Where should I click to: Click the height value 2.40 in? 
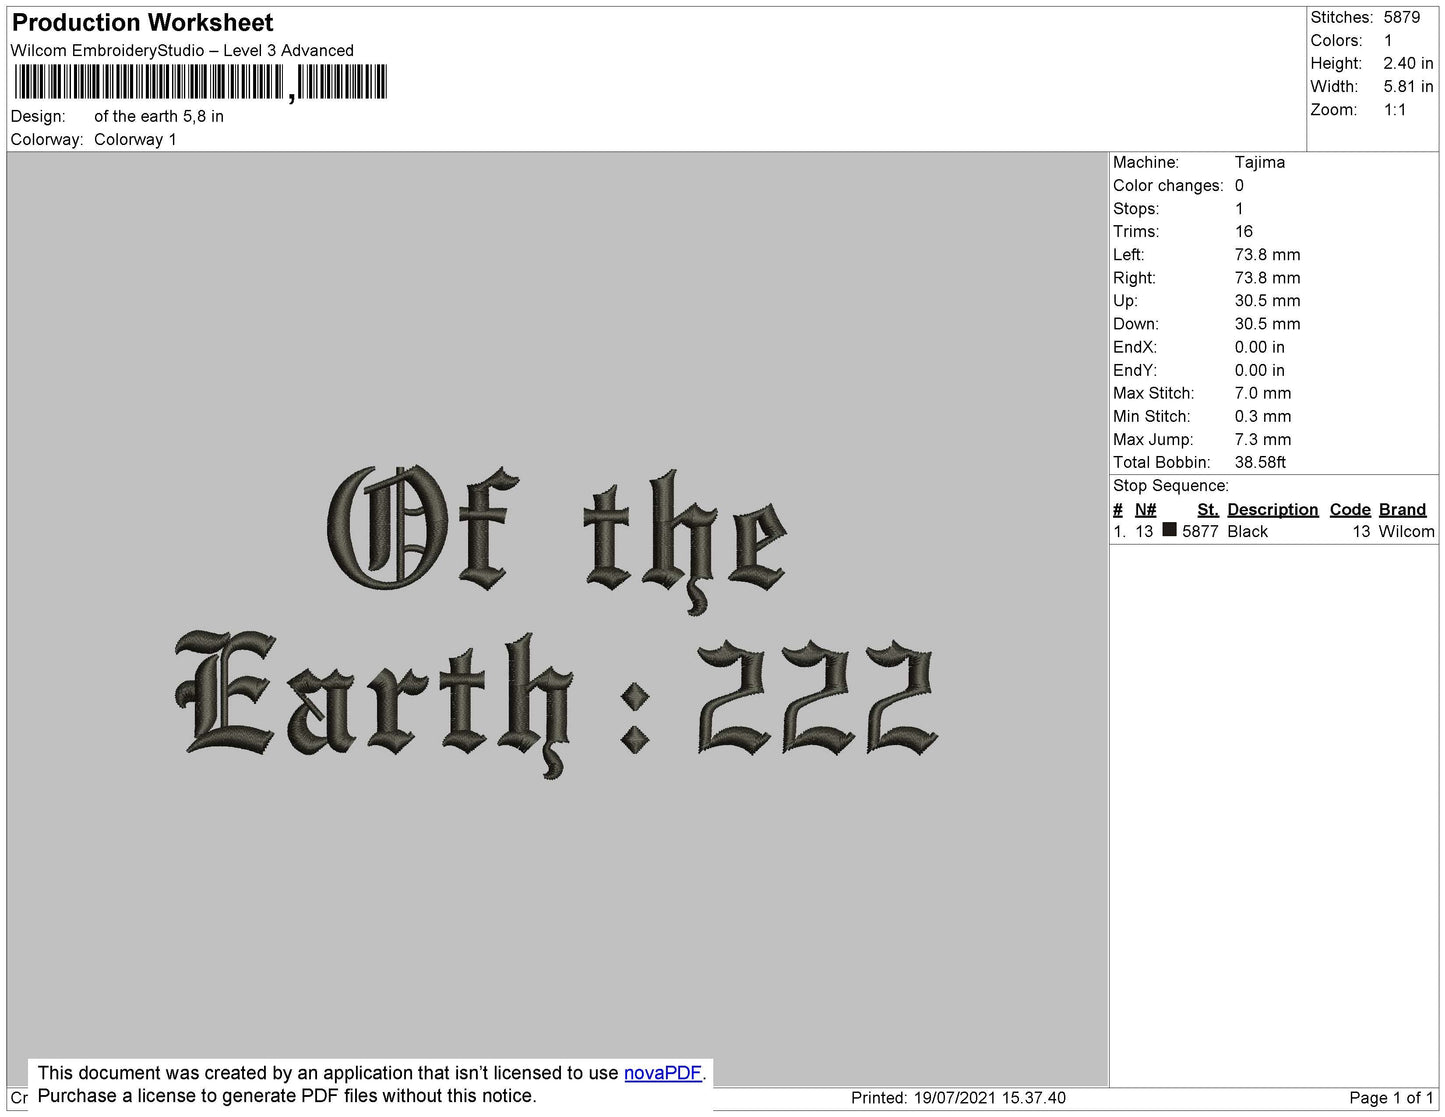[x=1408, y=63]
